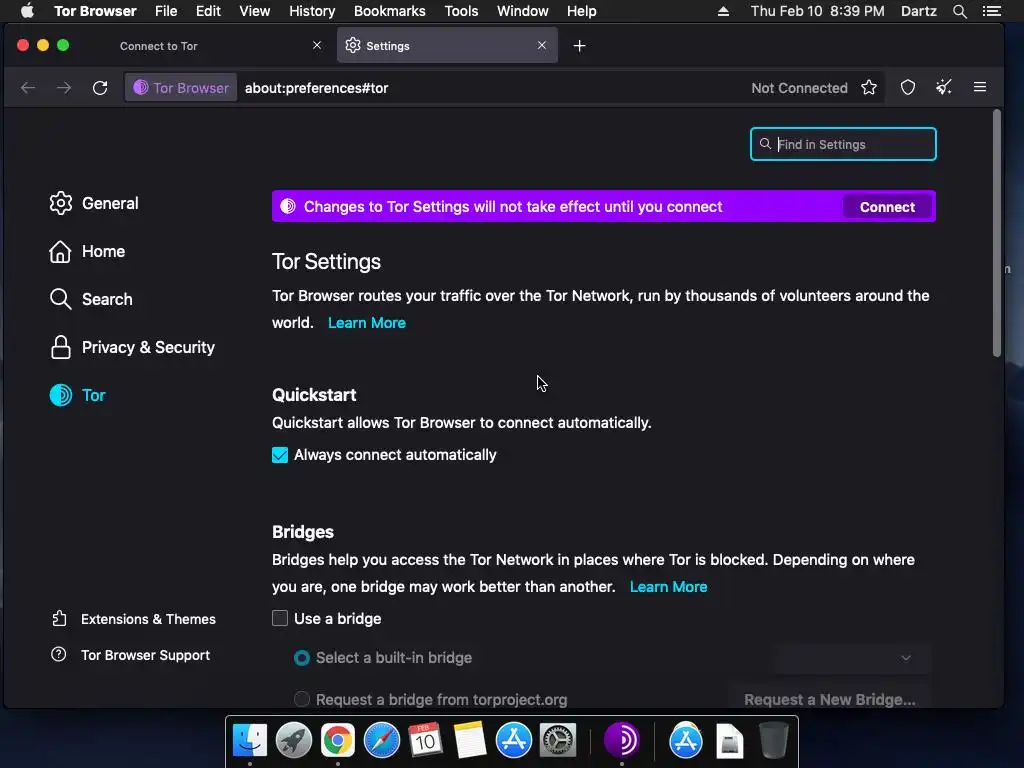
Task: Click the Dartz user name in menu bar
Action: tap(919, 11)
